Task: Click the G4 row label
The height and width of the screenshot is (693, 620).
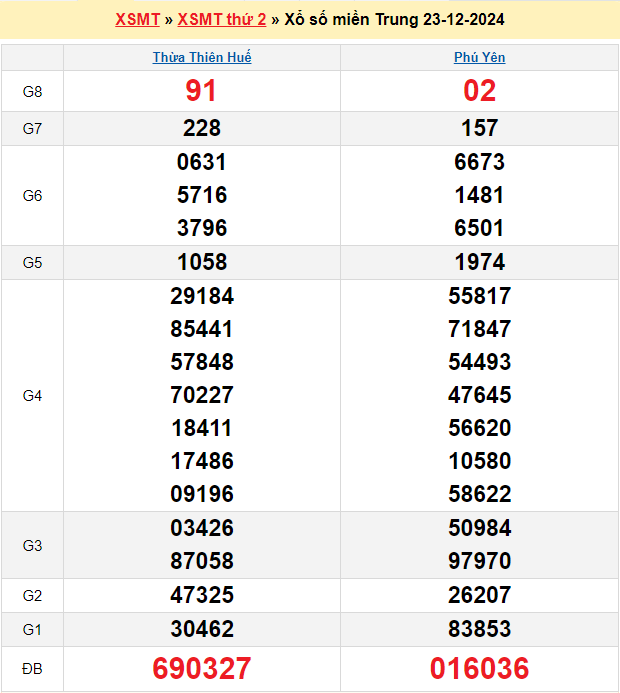Action: click(32, 396)
